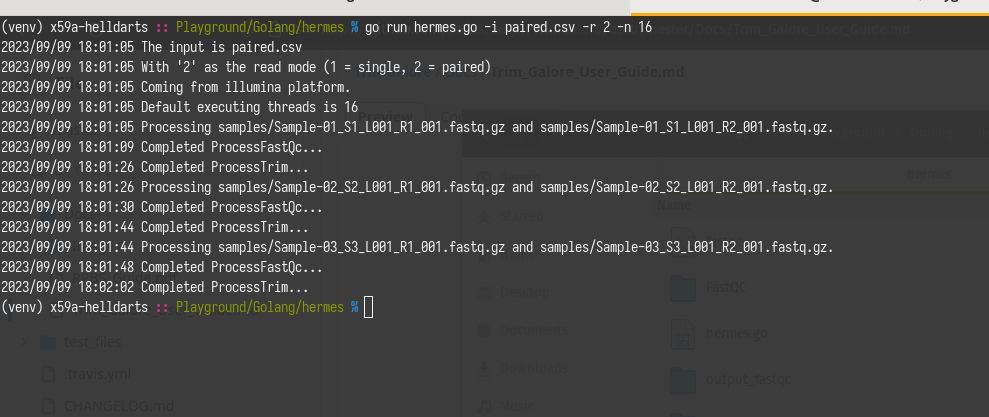989x417 pixels.
Task: Click the output_fastqc folder icon
Action: click(682, 379)
